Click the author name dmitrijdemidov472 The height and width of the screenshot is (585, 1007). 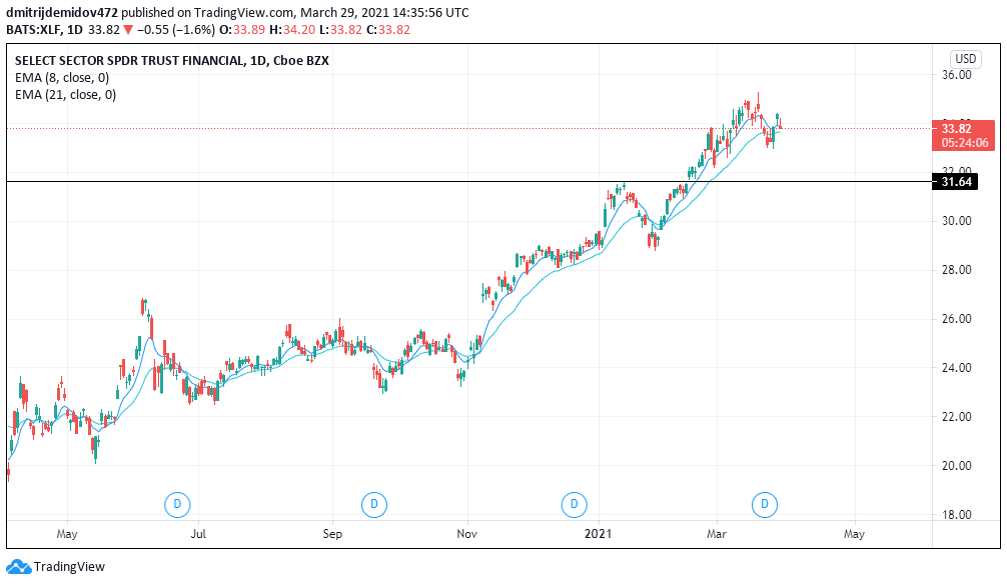tap(62, 12)
